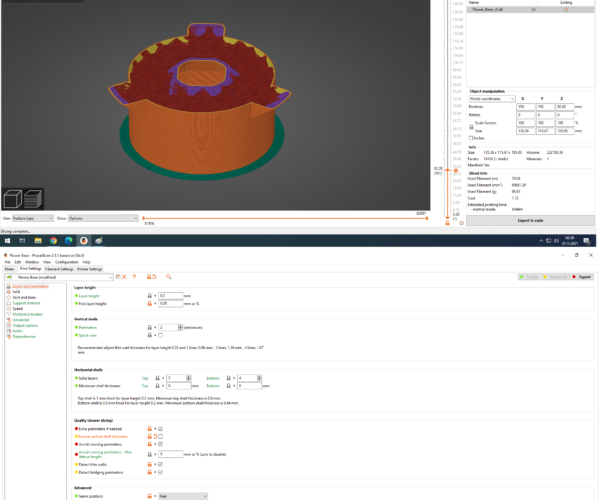The width and height of the screenshot is (600, 500).
Task: Click Bottom solid layers spinner arrows
Action: point(259,378)
